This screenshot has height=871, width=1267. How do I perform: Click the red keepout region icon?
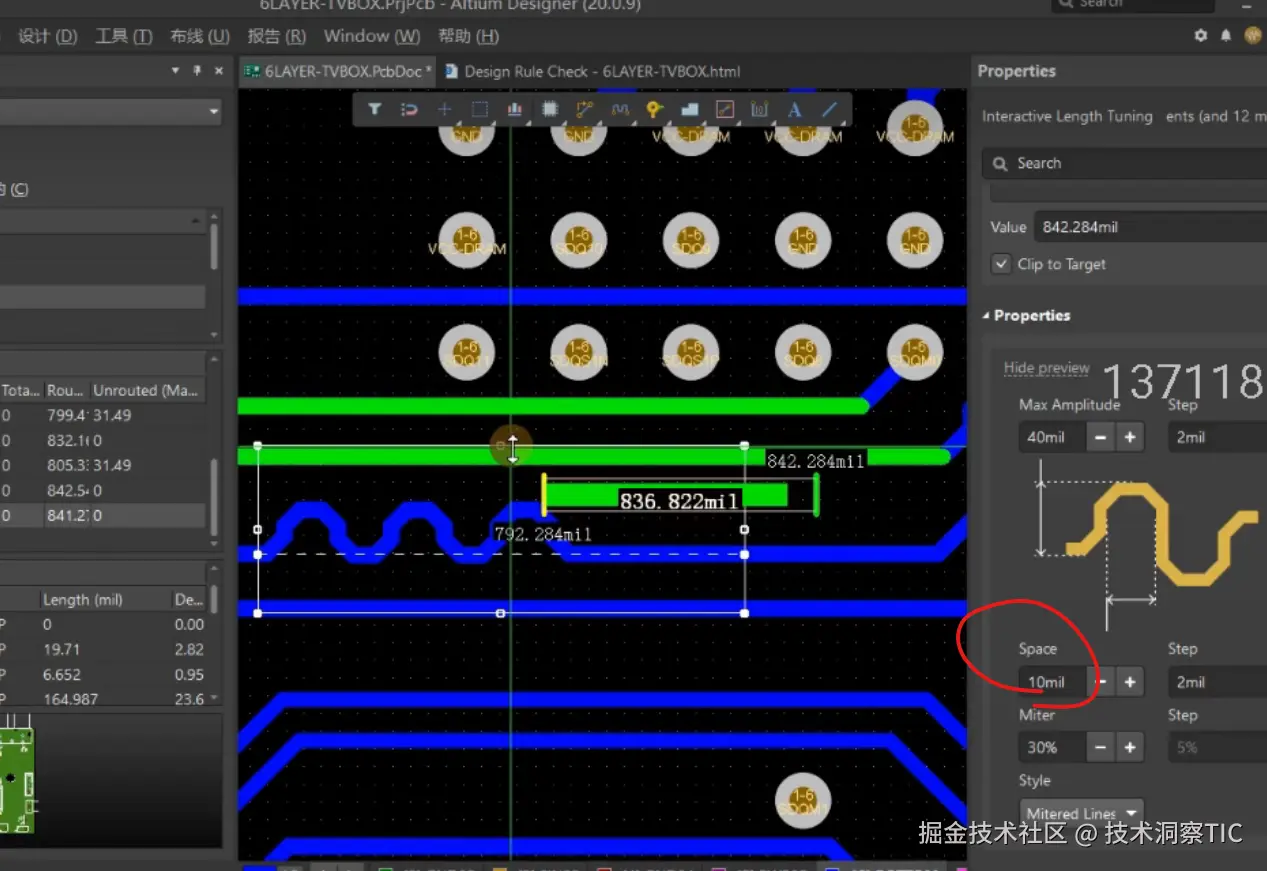click(x=725, y=109)
